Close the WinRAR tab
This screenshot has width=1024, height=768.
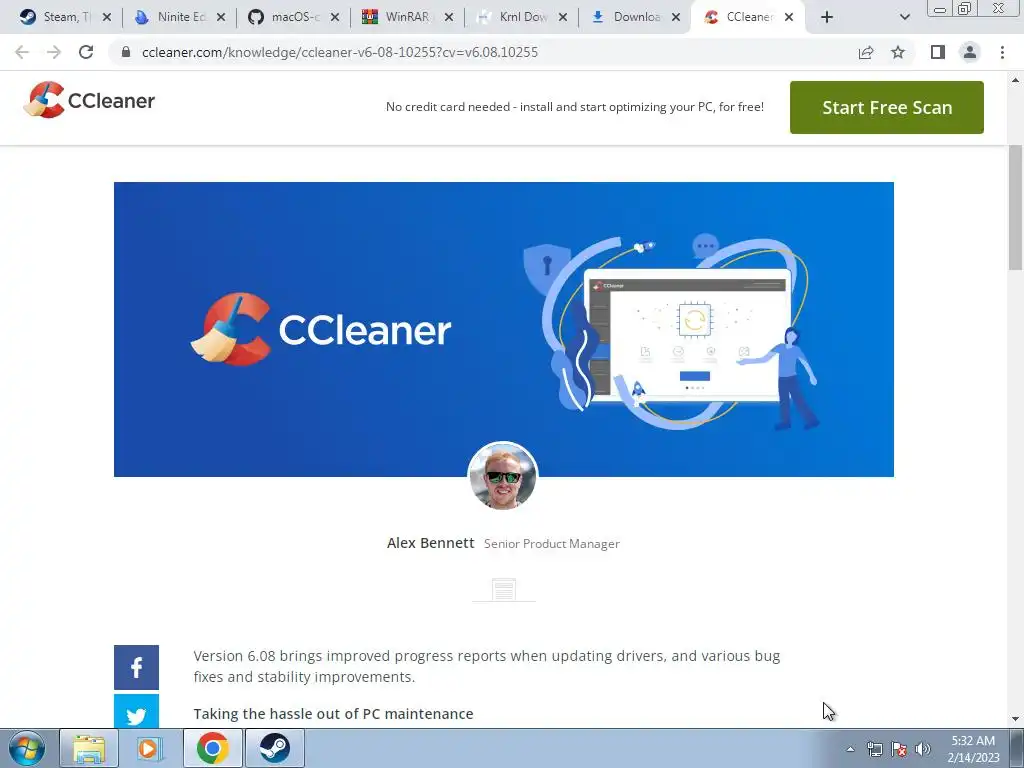click(449, 17)
